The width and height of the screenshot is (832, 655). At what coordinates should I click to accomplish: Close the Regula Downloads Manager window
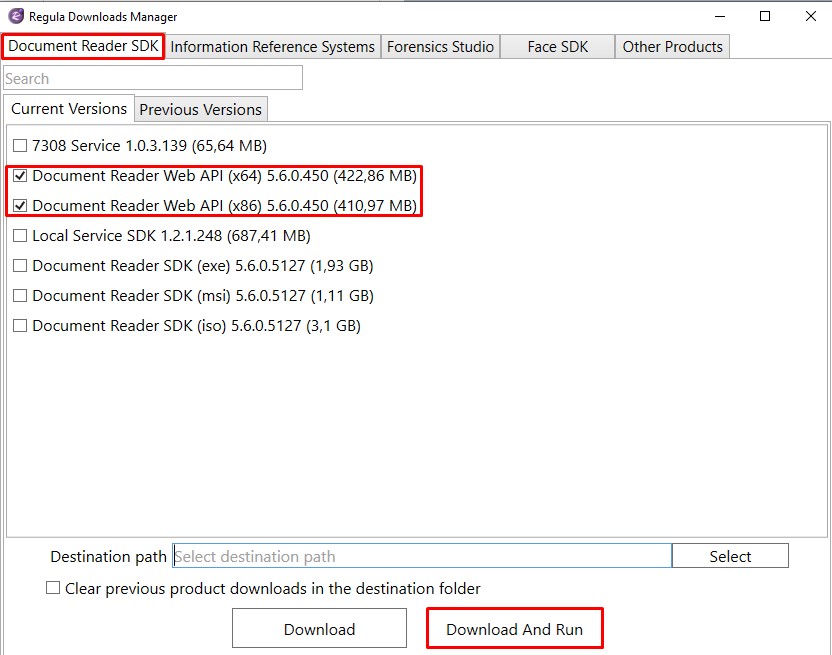(x=811, y=16)
